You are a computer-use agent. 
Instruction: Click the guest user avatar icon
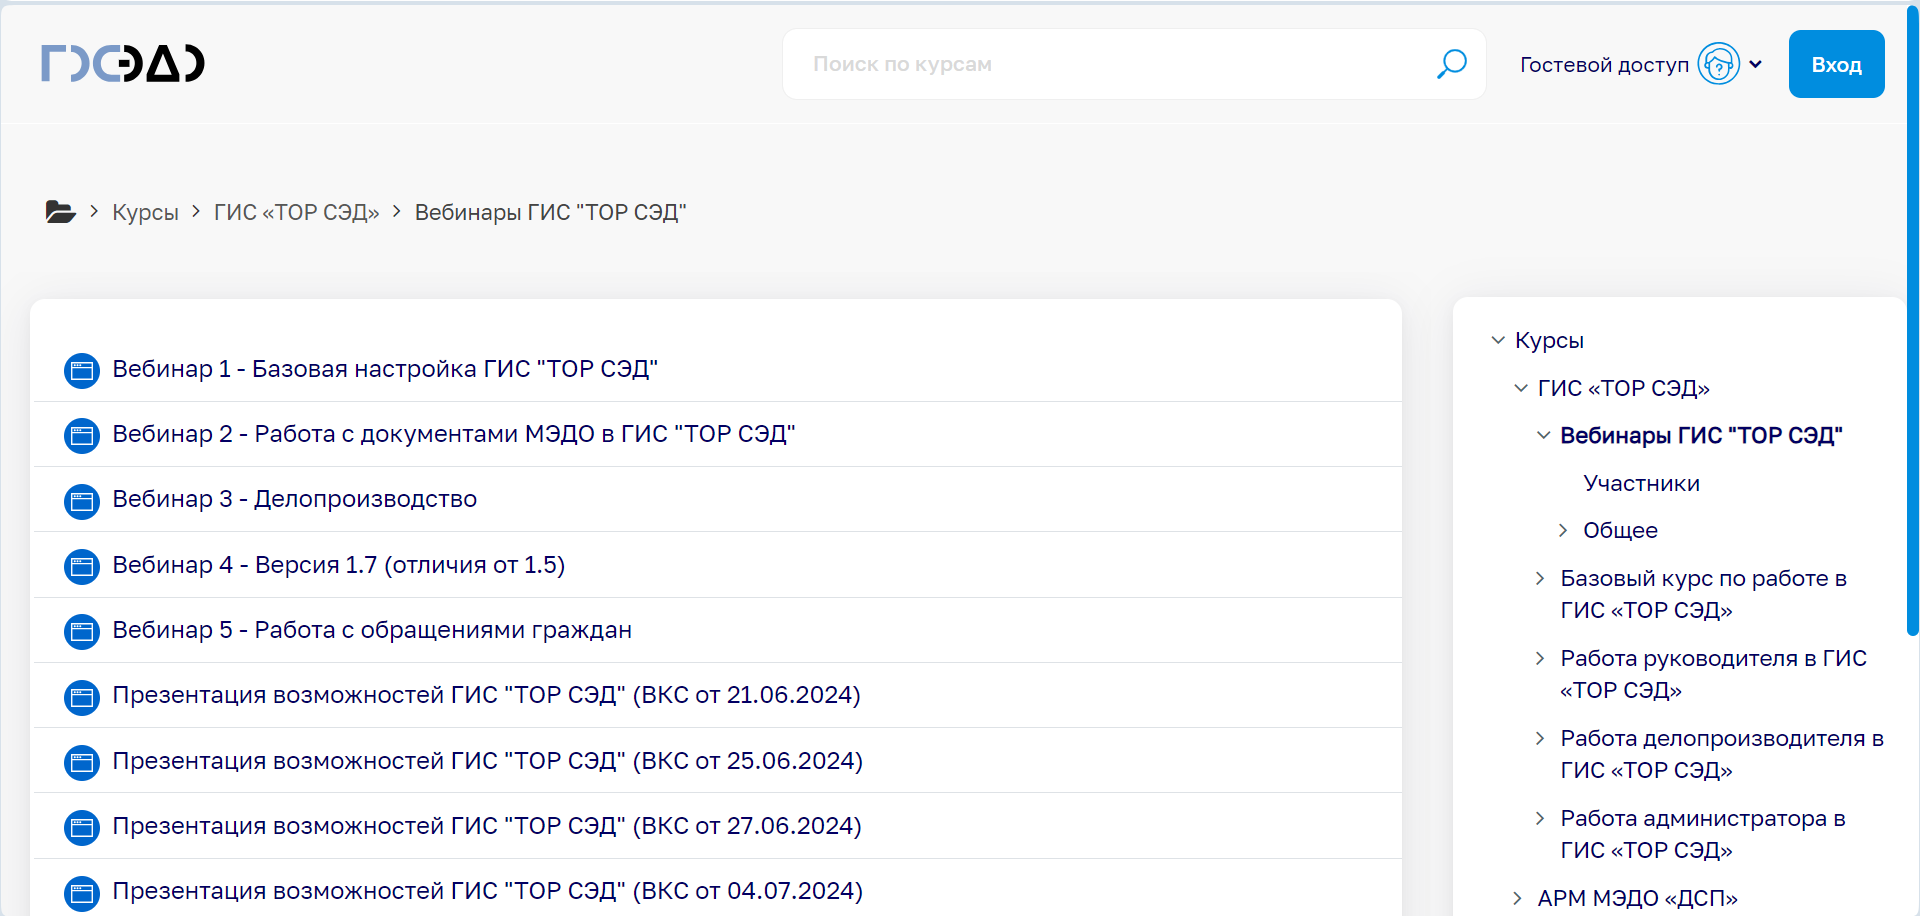click(x=1718, y=64)
